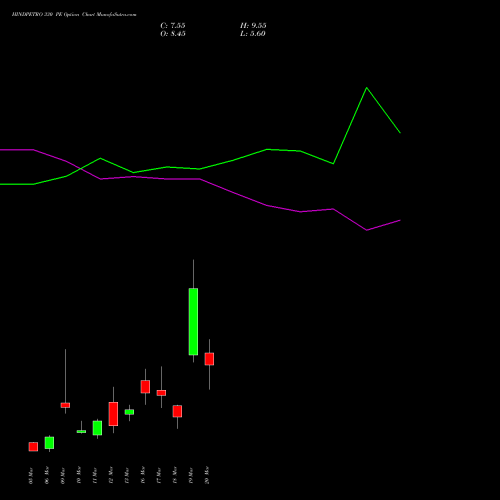Viewport: 500px width, 500px height.
Task: Select the high value H: 9.55
Action: coord(253,26)
